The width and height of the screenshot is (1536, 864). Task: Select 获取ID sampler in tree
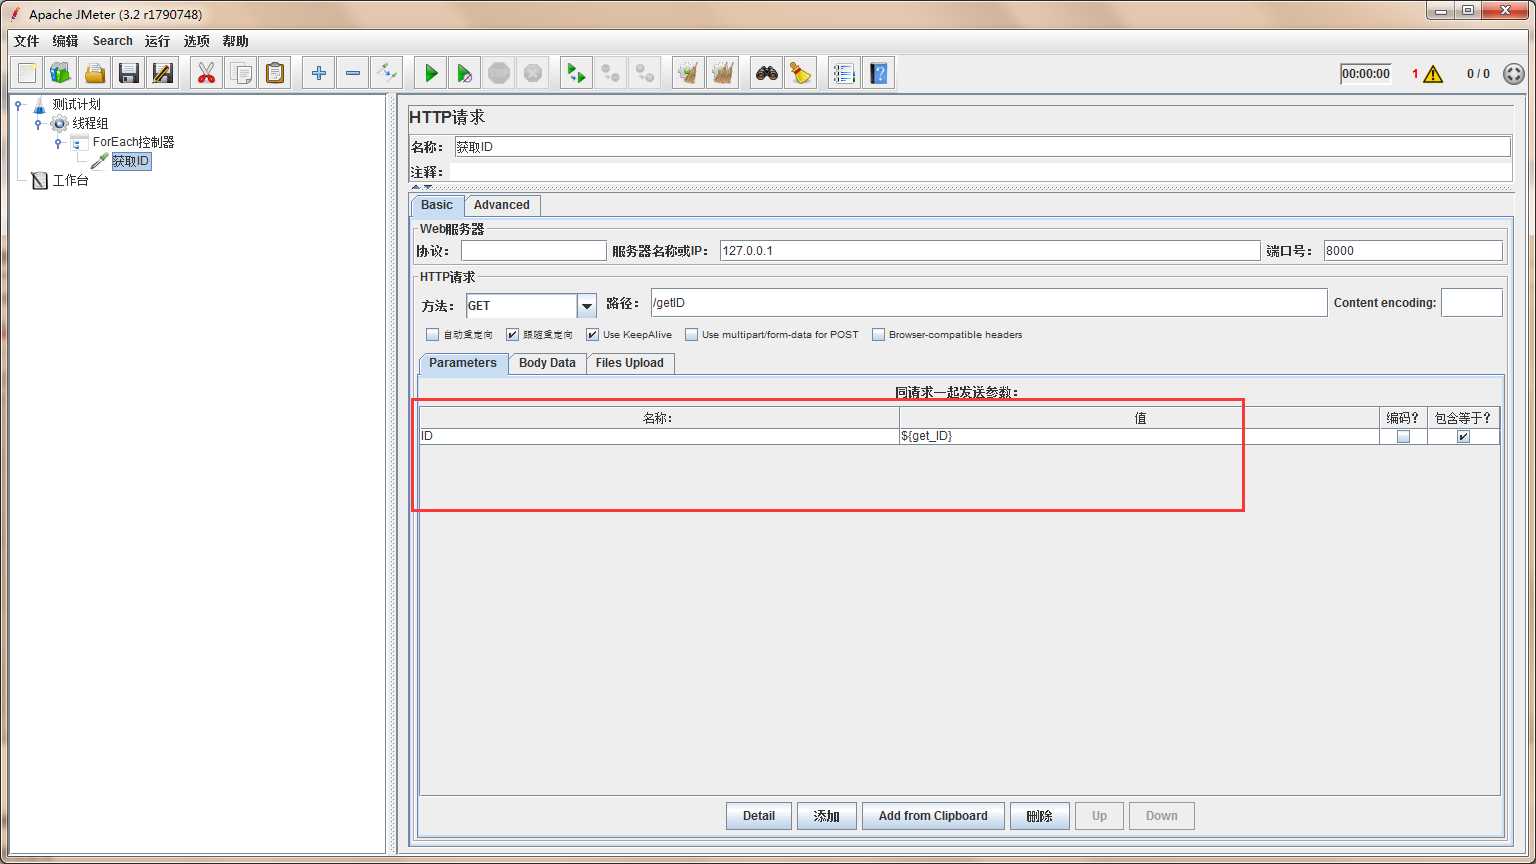click(x=131, y=161)
